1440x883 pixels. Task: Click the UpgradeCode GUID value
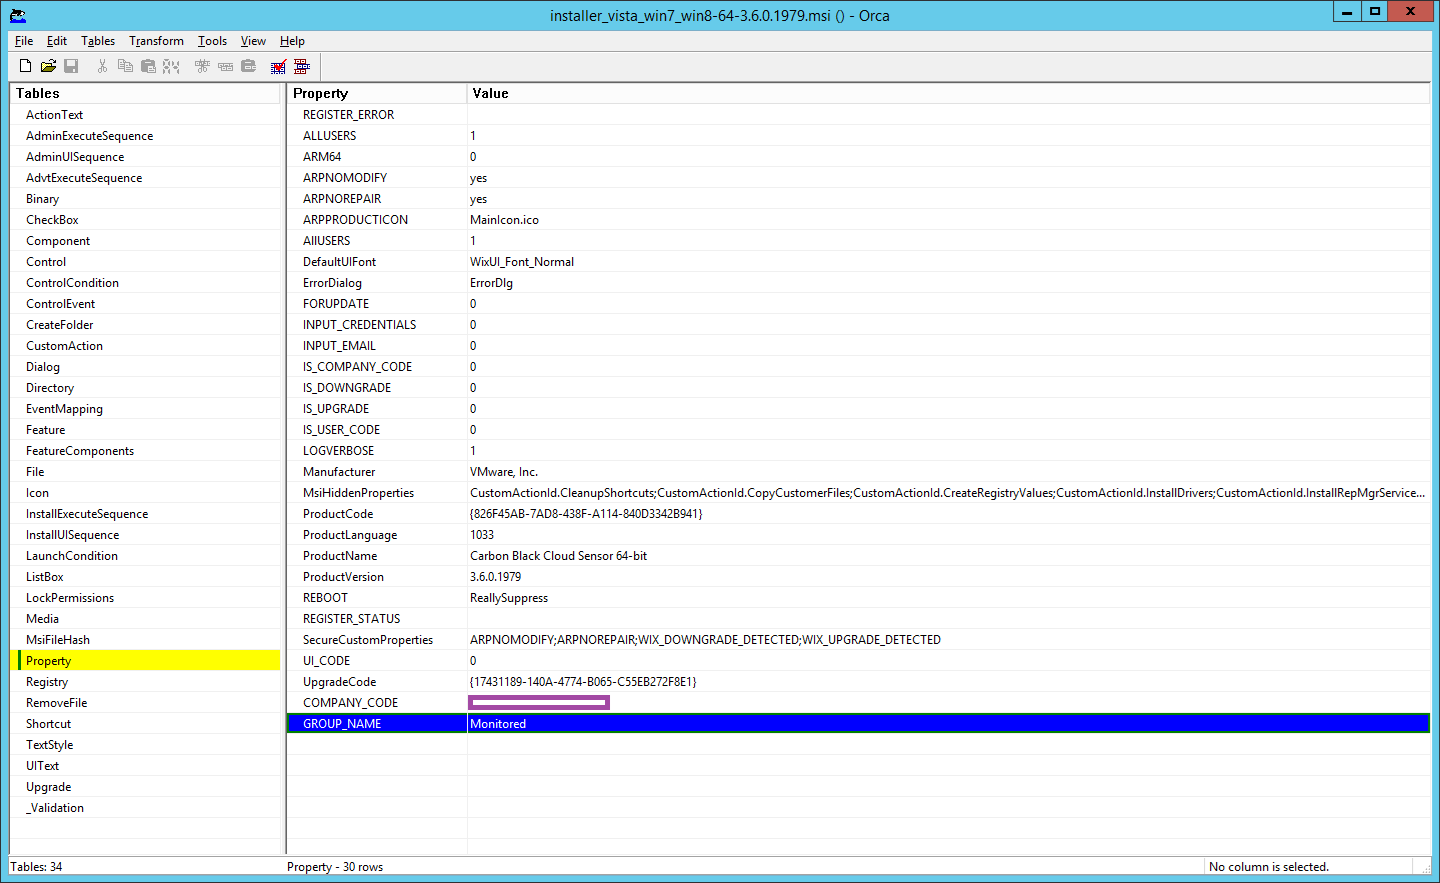pos(583,682)
